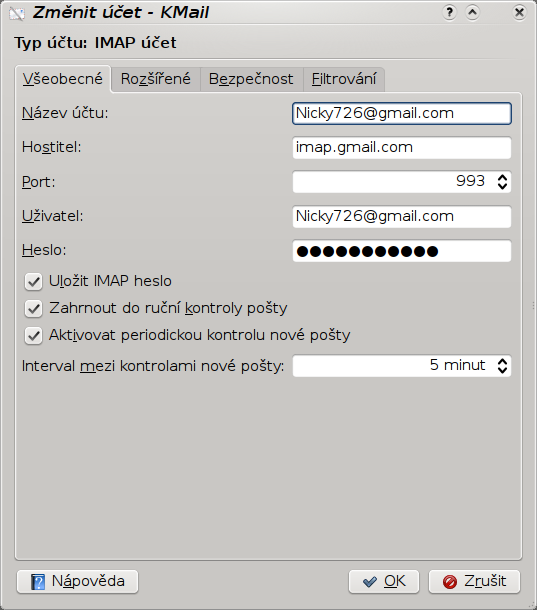Click the Heslo label
Viewport: 537px width, 610px height.
click(x=44, y=250)
